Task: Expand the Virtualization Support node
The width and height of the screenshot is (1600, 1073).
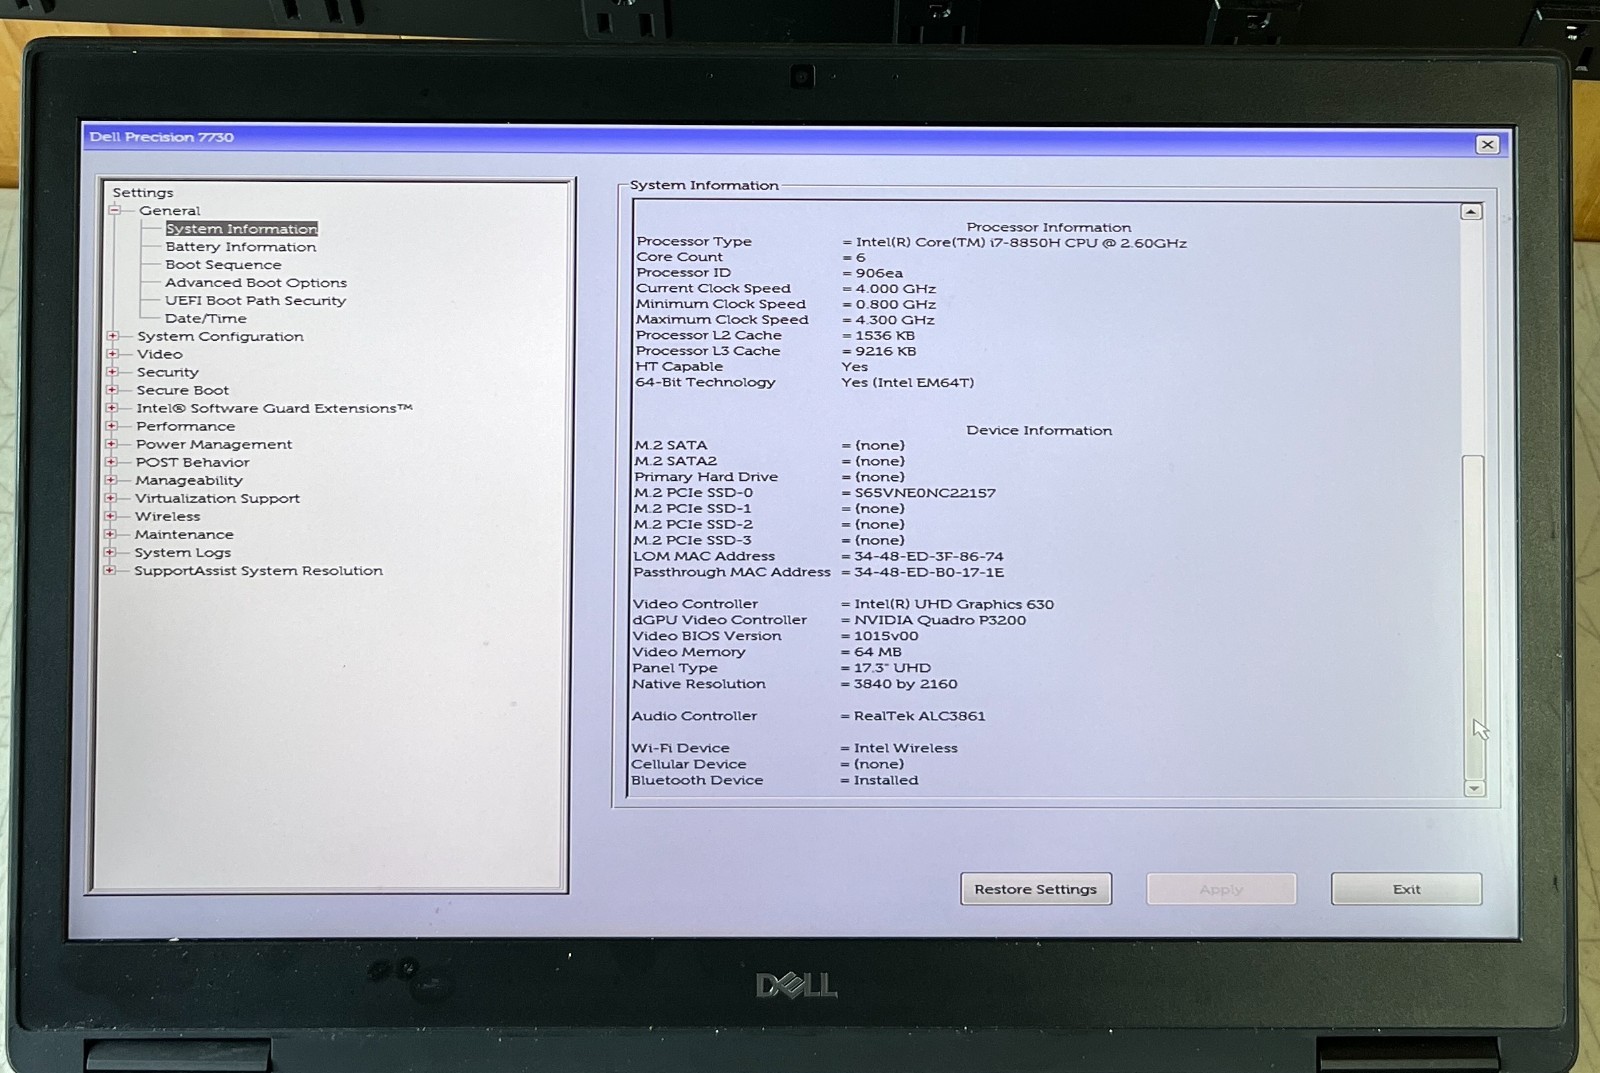Action: point(111,498)
